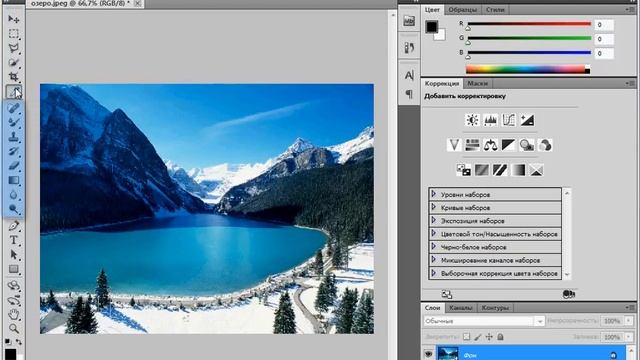Select the Rectangular Marquee tool

pos(13,33)
